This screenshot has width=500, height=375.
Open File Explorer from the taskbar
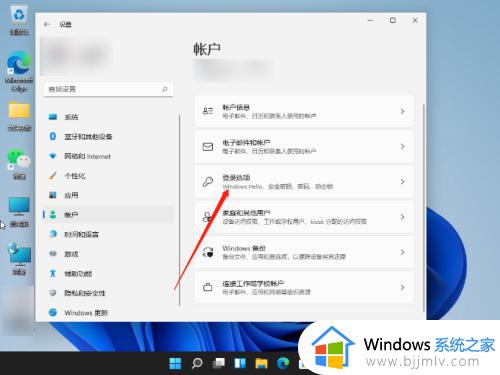pyautogui.click(x=262, y=363)
